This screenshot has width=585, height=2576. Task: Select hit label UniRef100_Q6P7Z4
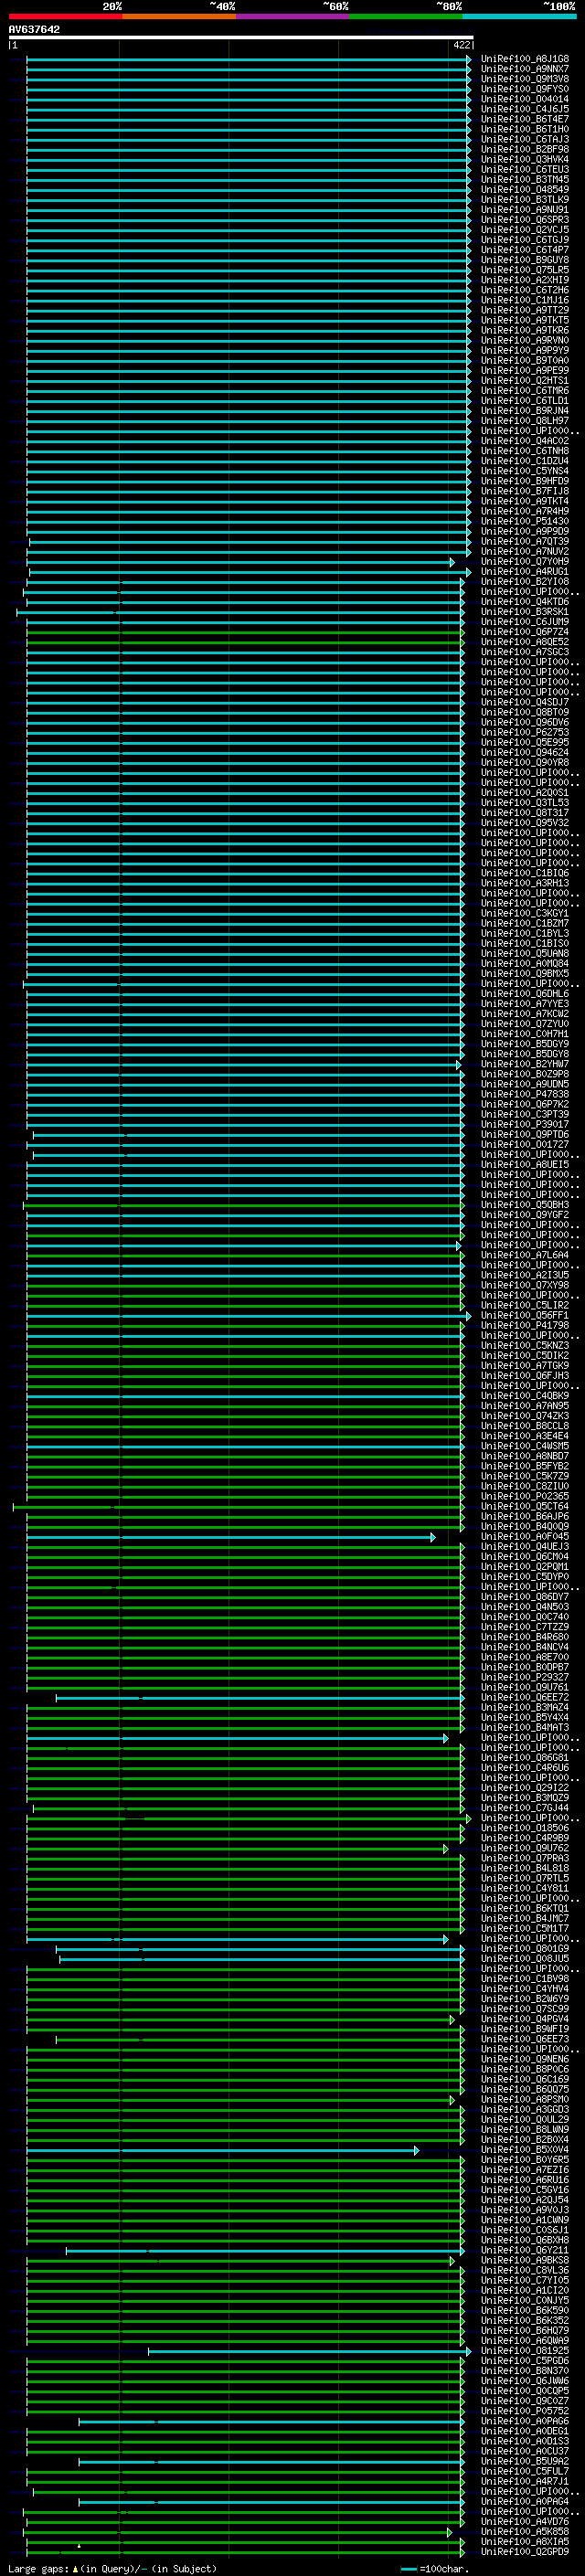tap(525, 632)
